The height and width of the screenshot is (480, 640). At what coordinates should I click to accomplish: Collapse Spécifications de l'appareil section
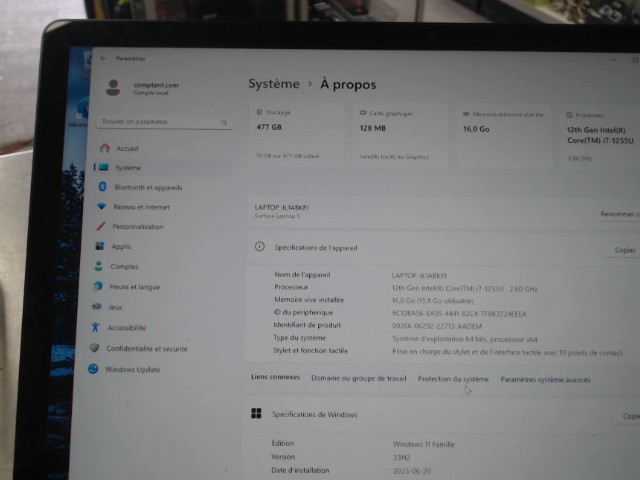click(443, 248)
